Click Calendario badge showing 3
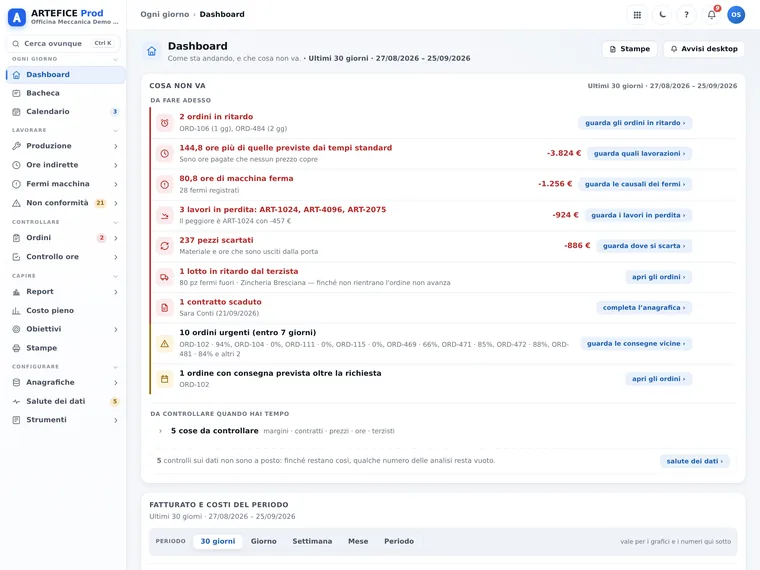 [115, 111]
